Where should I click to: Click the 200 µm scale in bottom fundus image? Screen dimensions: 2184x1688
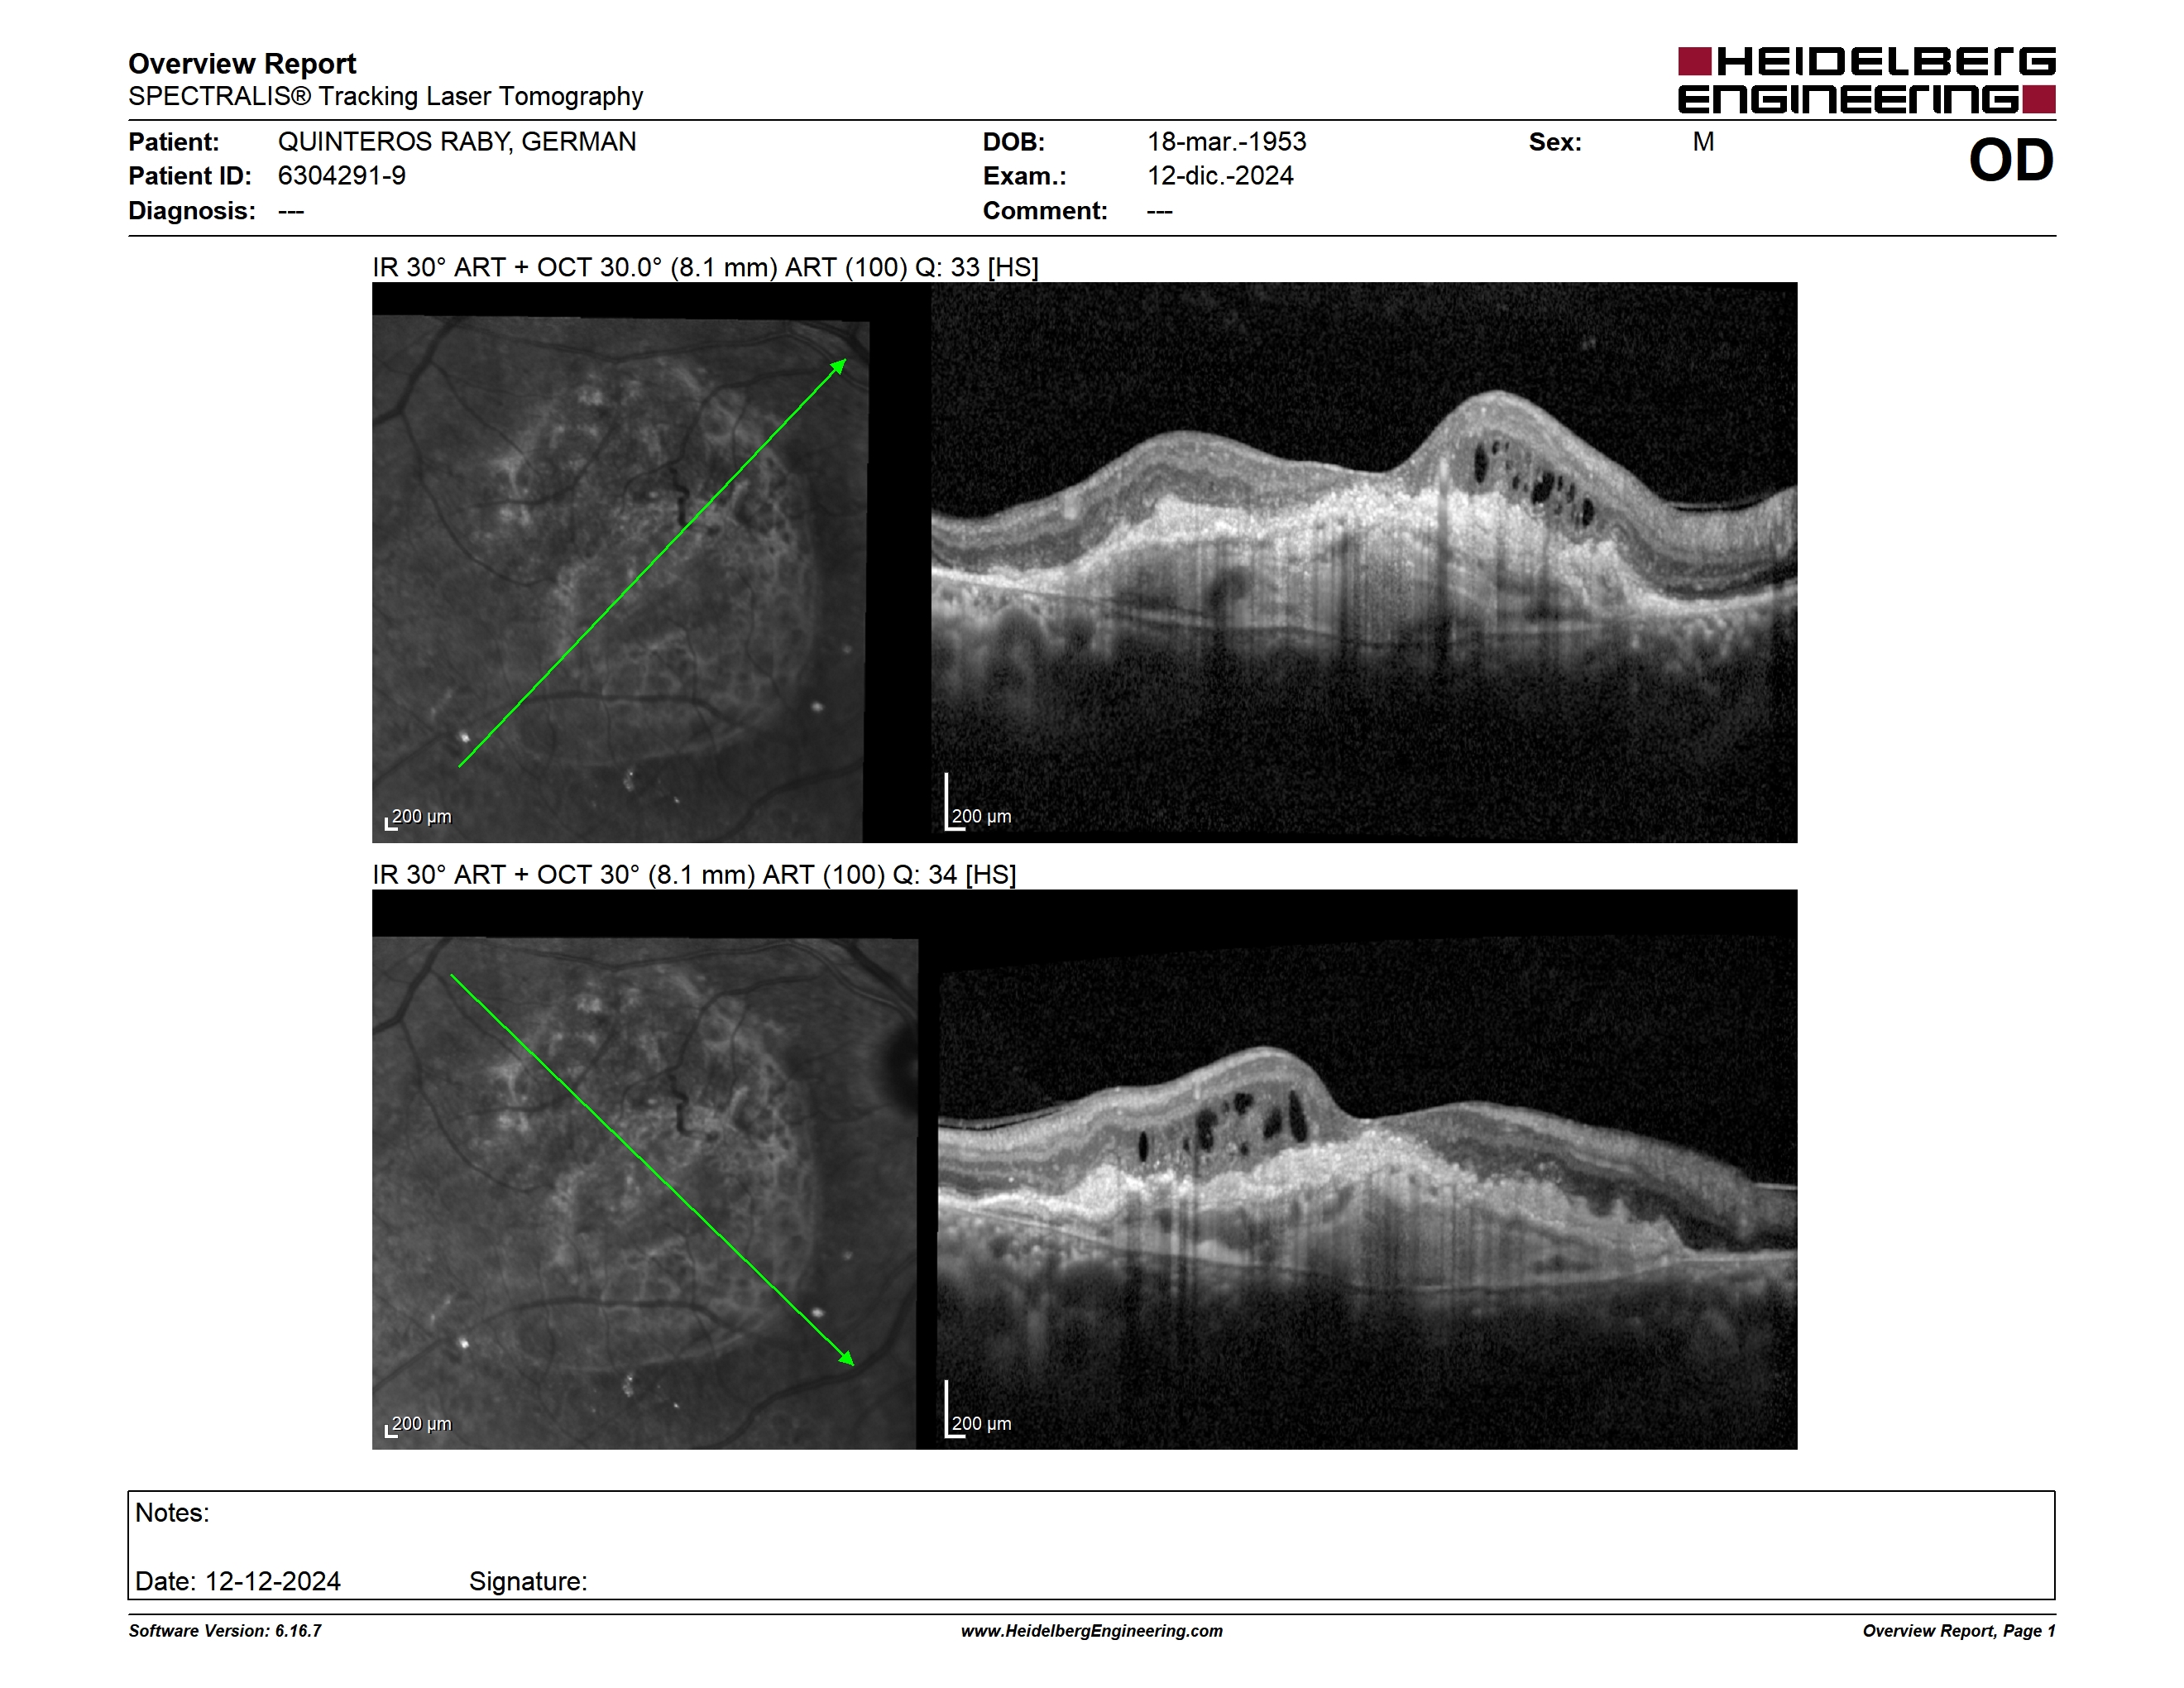tap(419, 1424)
